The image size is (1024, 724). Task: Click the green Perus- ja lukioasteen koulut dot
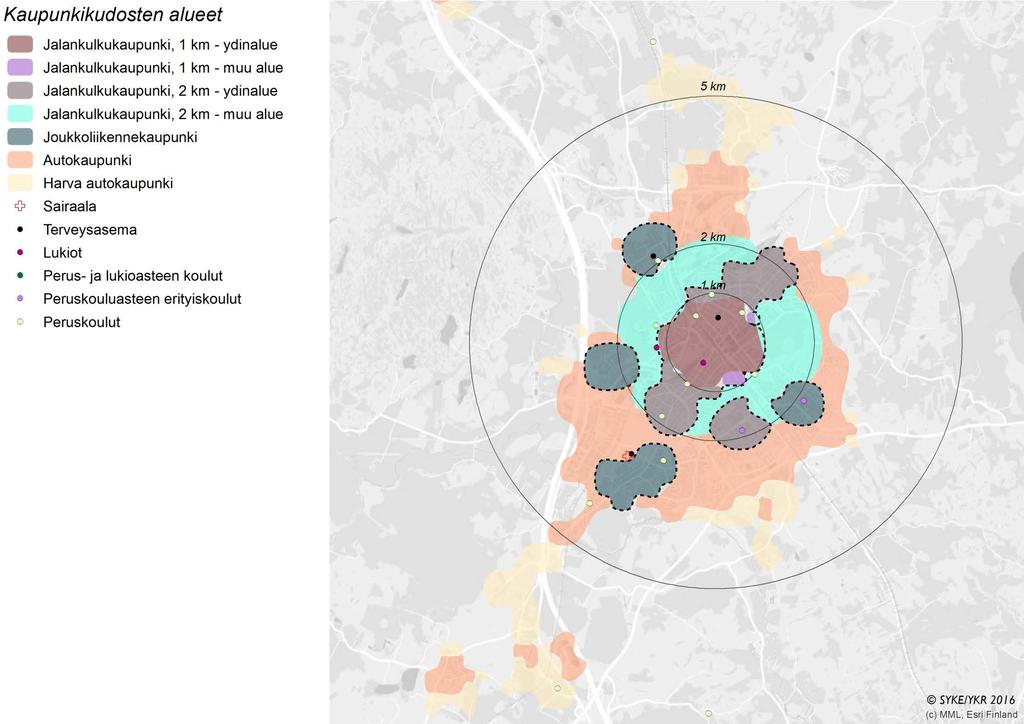pyautogui.click(x=20, y=275)
